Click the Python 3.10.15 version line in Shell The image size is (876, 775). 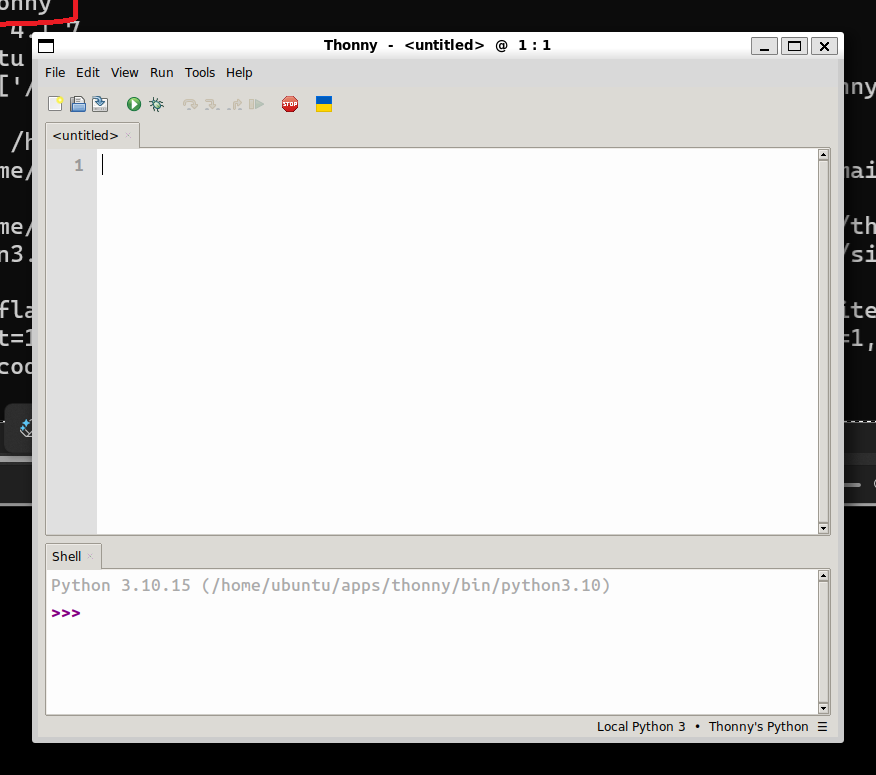point(330,586)
